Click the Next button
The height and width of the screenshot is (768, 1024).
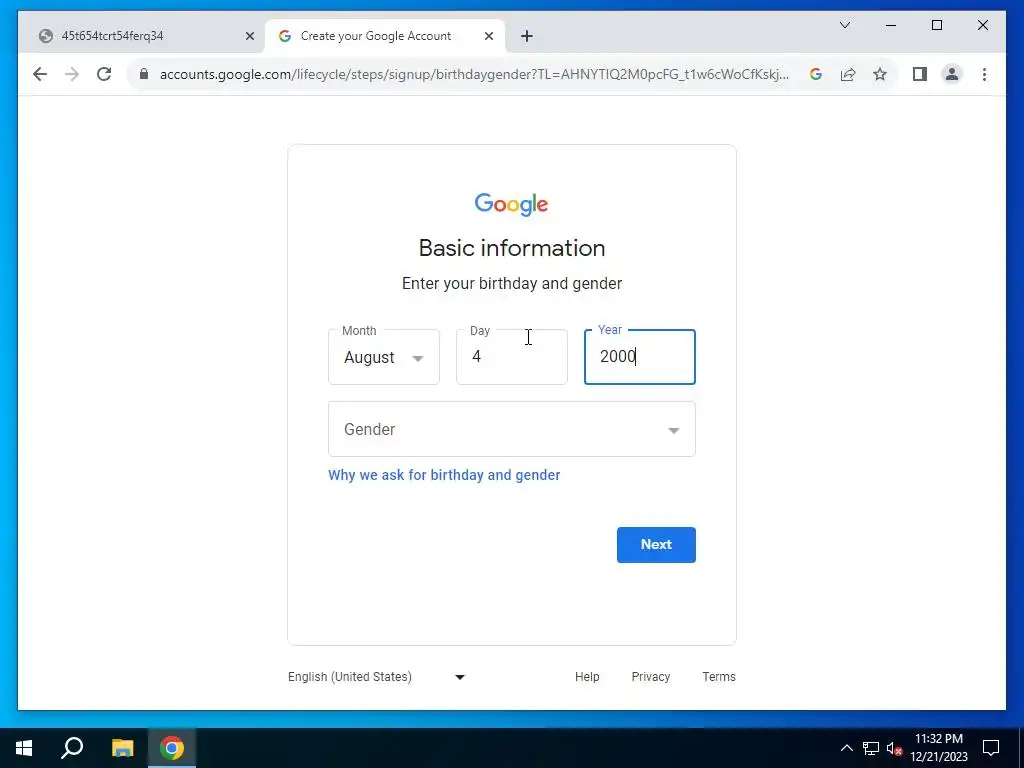coord(656,545)
